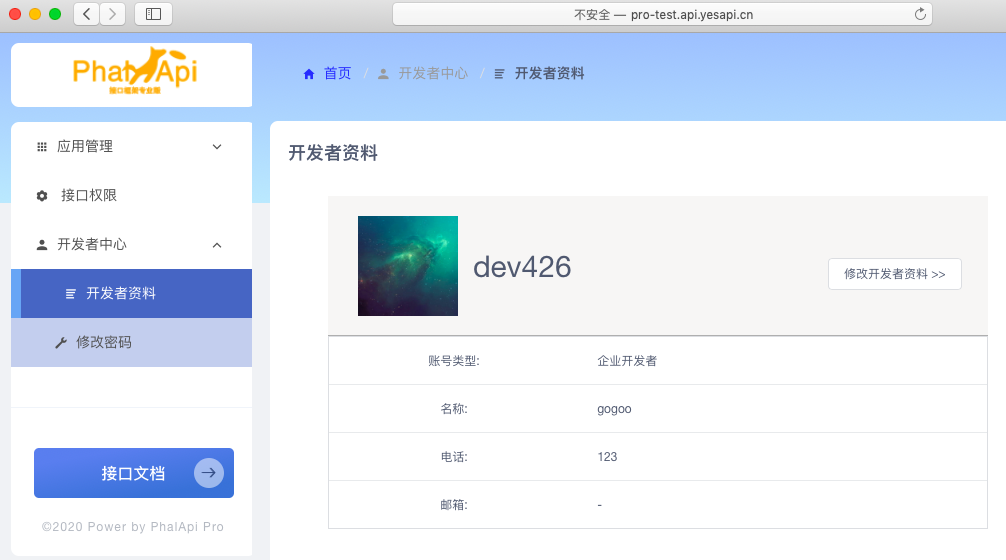1006x560 pixels.
Task: Click the 开发者中心 breadcrumb
Action: 432,74
